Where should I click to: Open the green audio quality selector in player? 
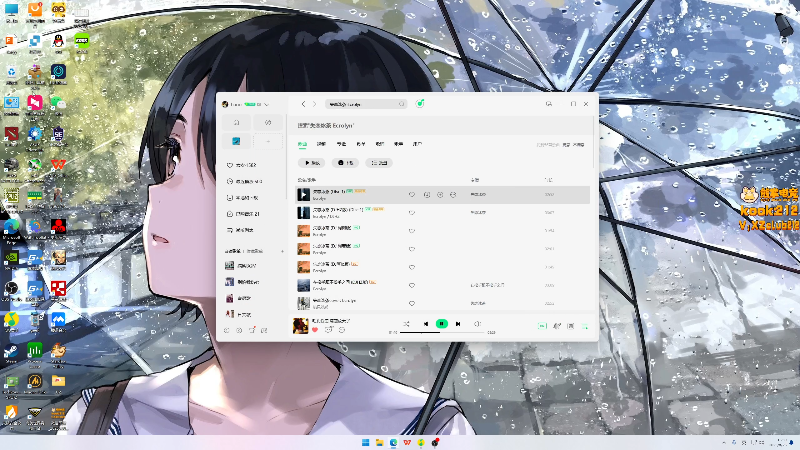pyautogui.click(x=542, y=326)
